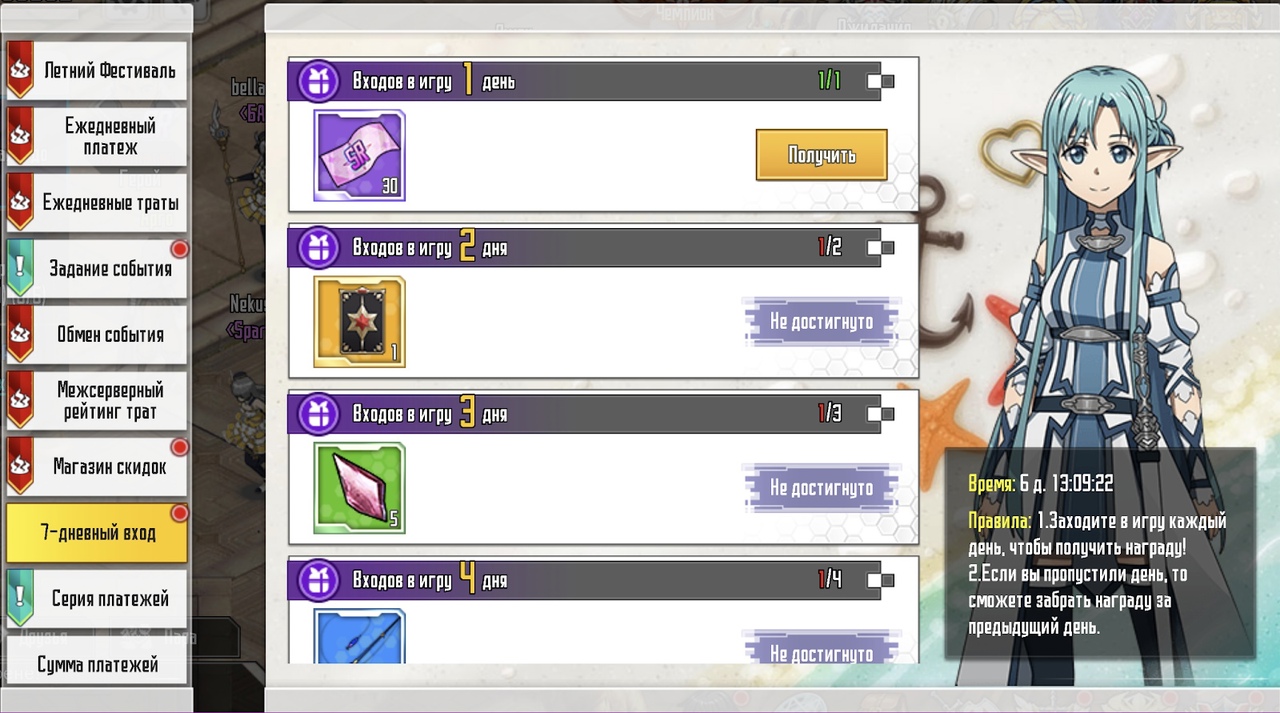
Task: Go to Магазин скидок tab
Action: click(x=97, y=467)
